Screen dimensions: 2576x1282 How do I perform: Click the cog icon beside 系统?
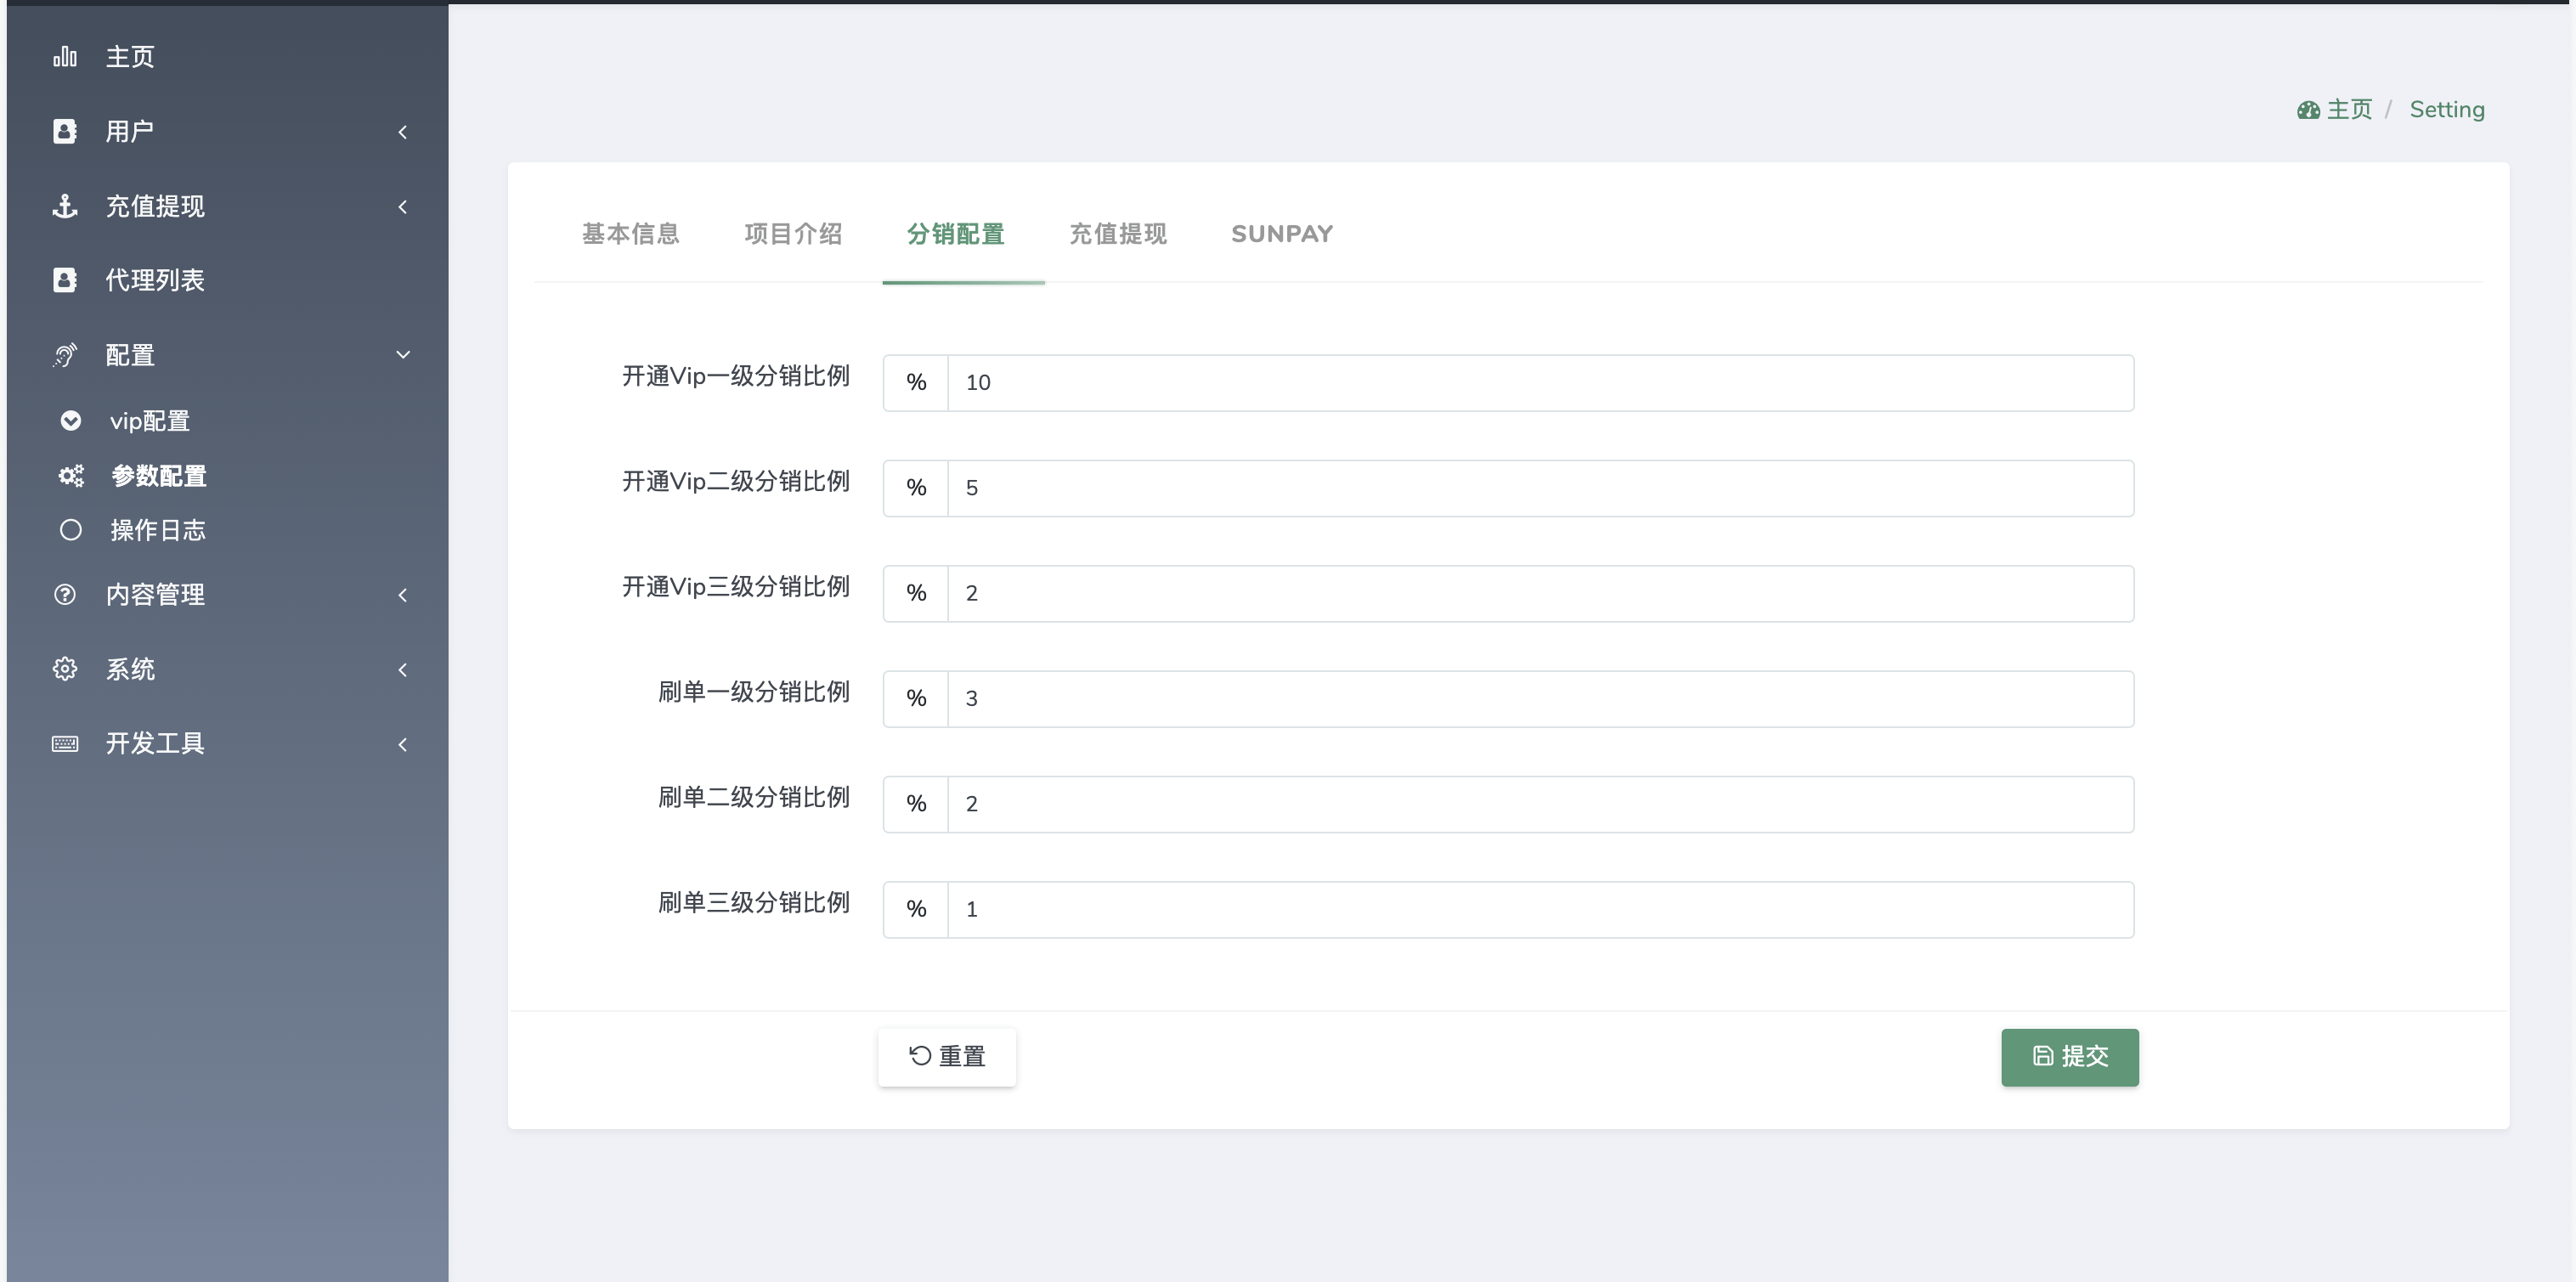(x=65, y=669)
